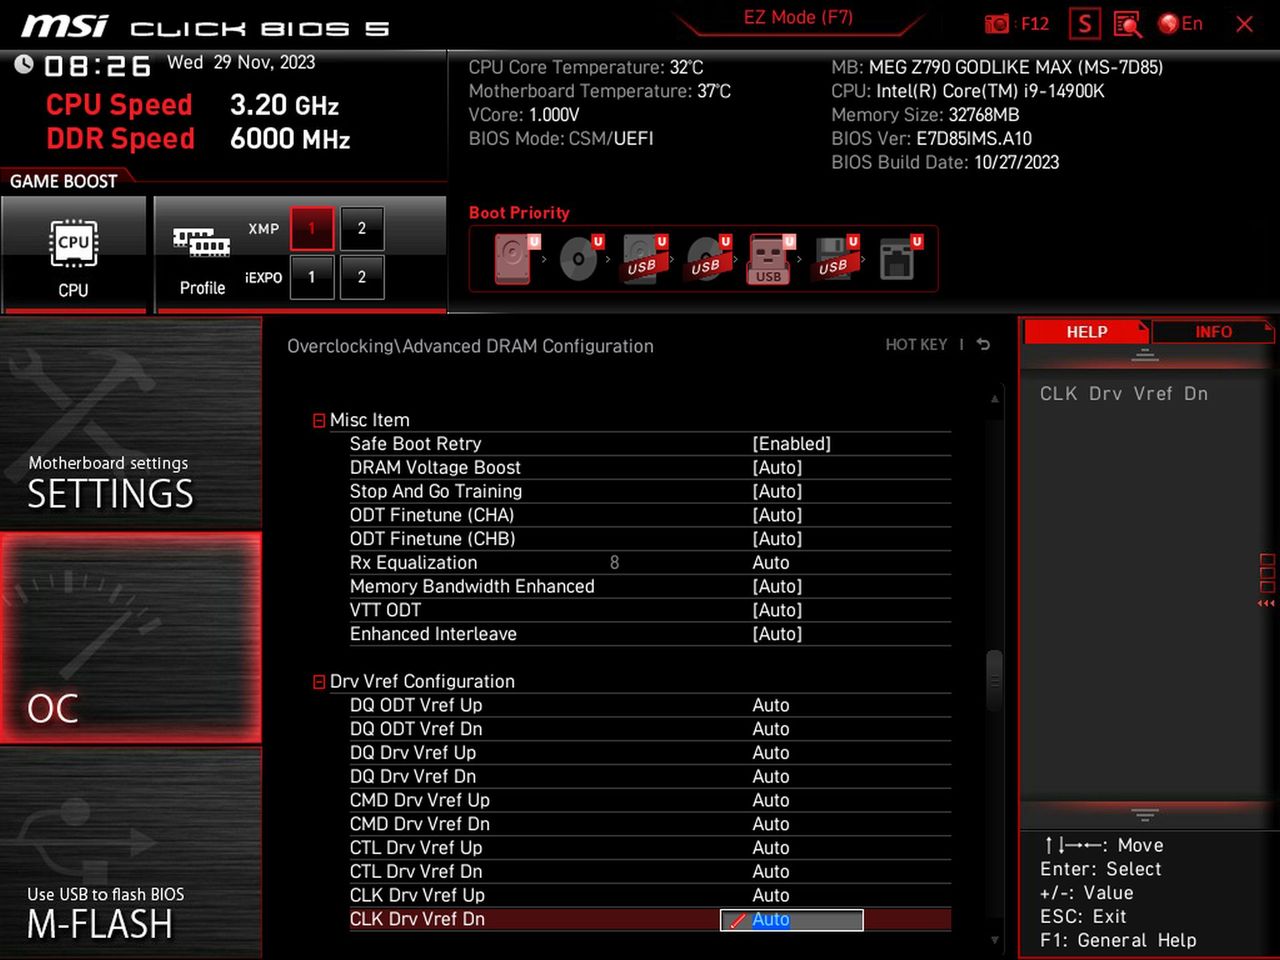Click the clock icon beside the time
The height and width of the screenshot is (960, 1280).
pyautogui.click(x=23, y=65)
